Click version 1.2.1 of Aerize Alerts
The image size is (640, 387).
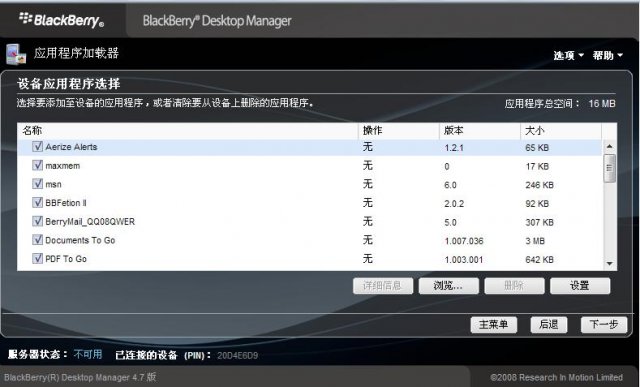pos(454,148)
